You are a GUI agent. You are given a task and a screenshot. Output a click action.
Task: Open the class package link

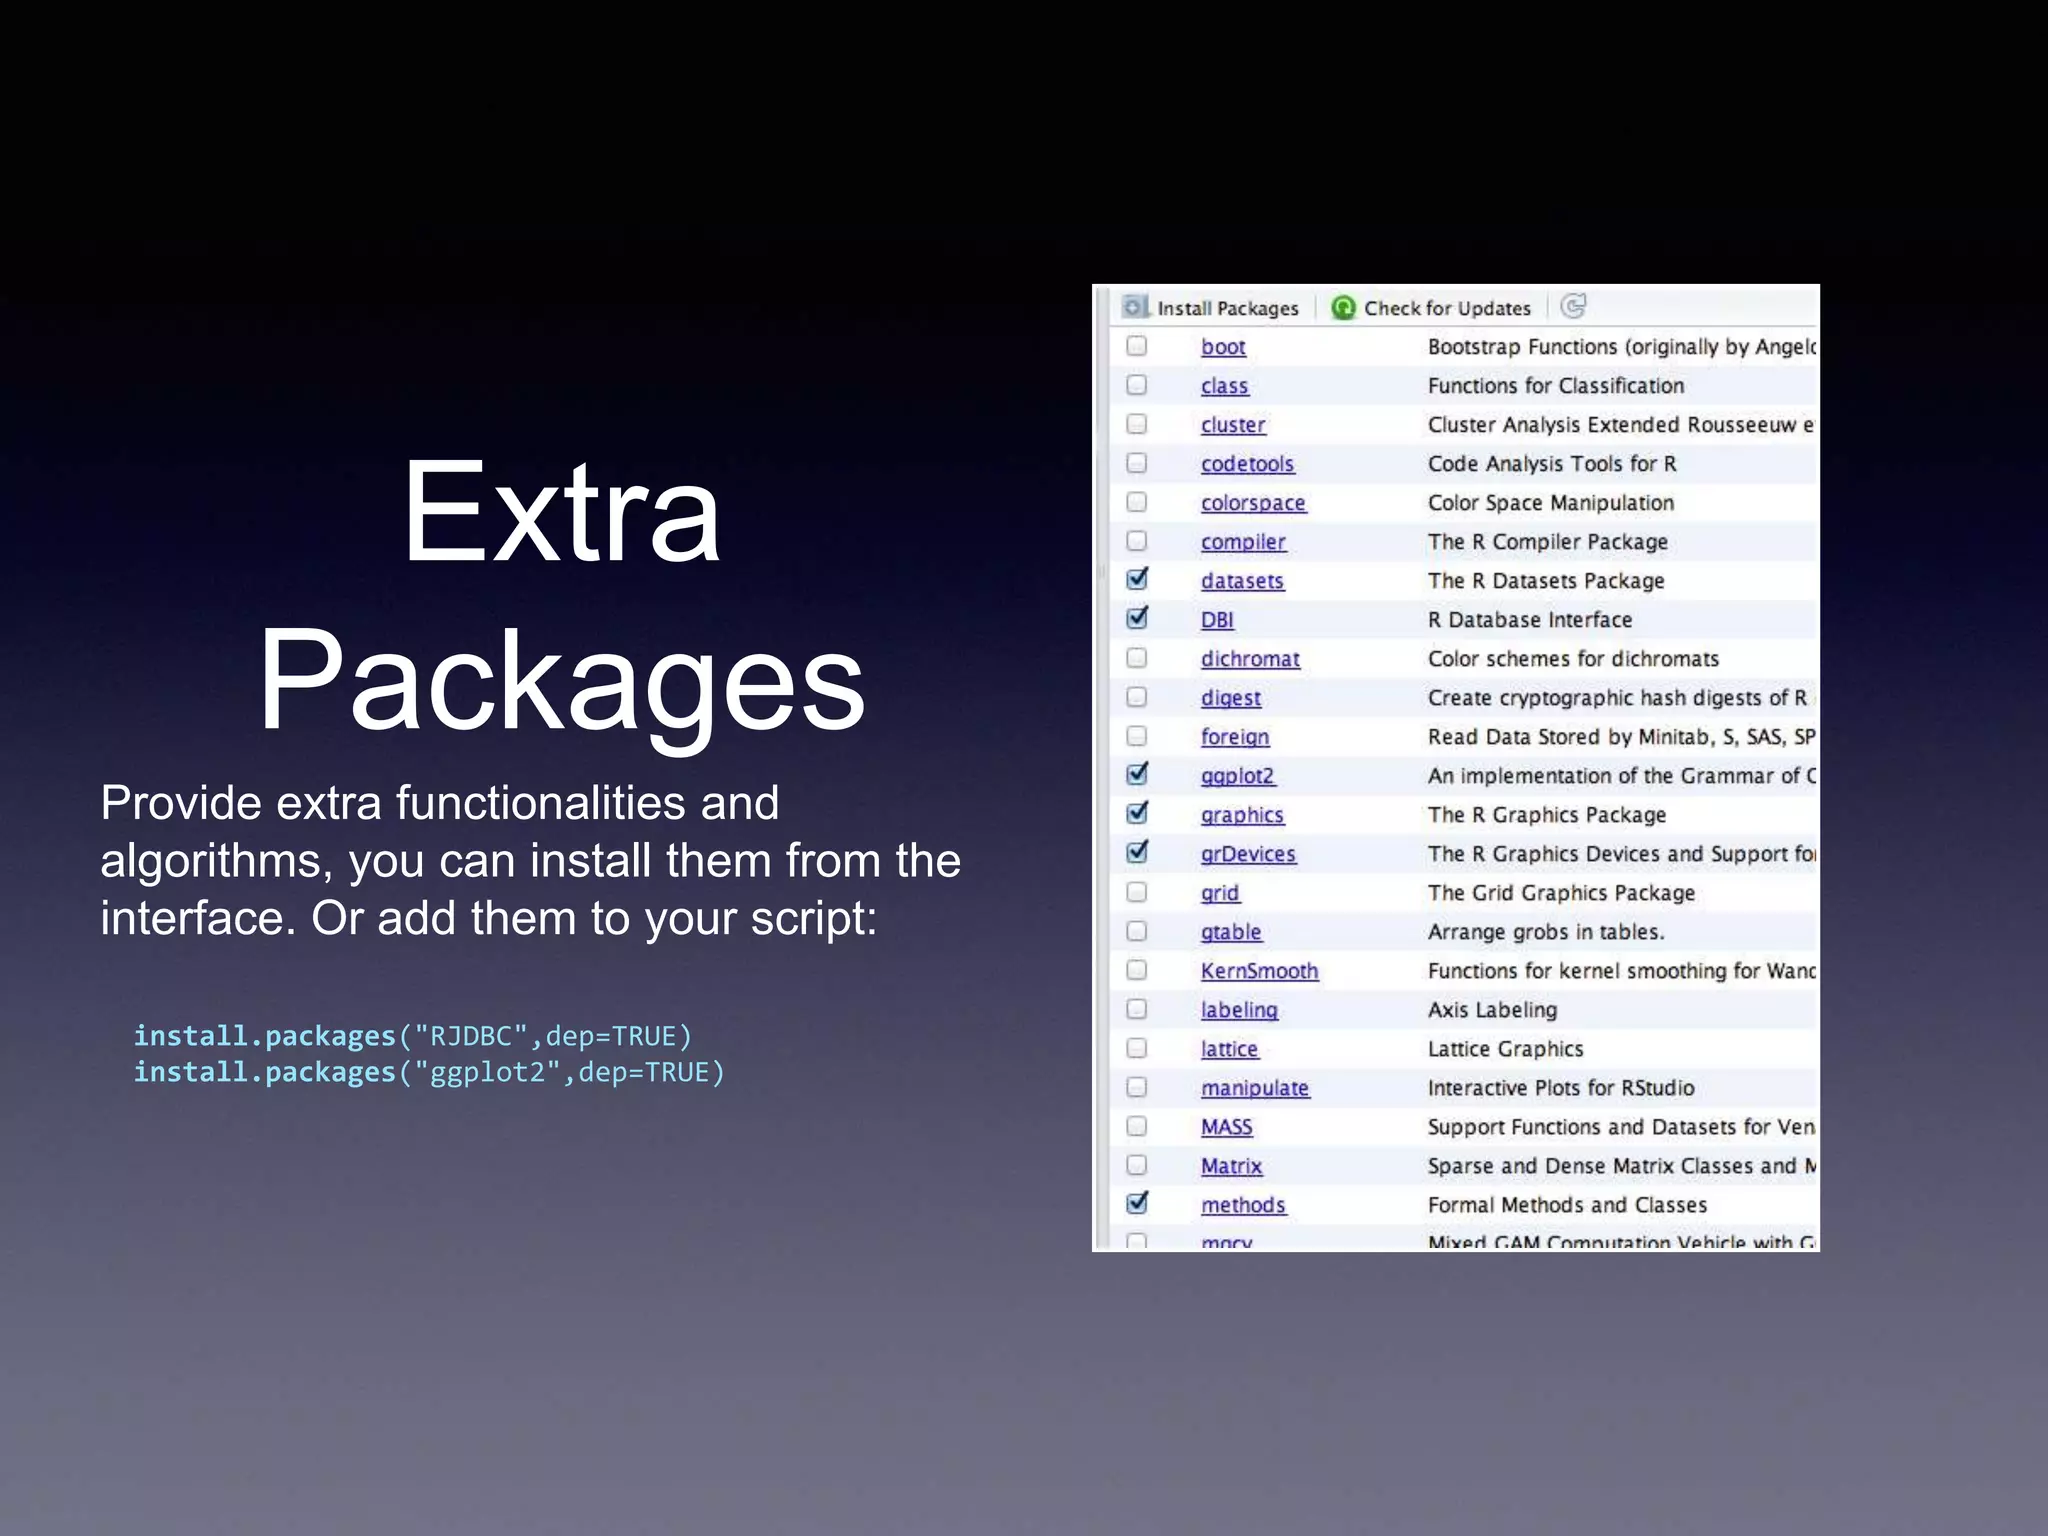coord(1225,386)
